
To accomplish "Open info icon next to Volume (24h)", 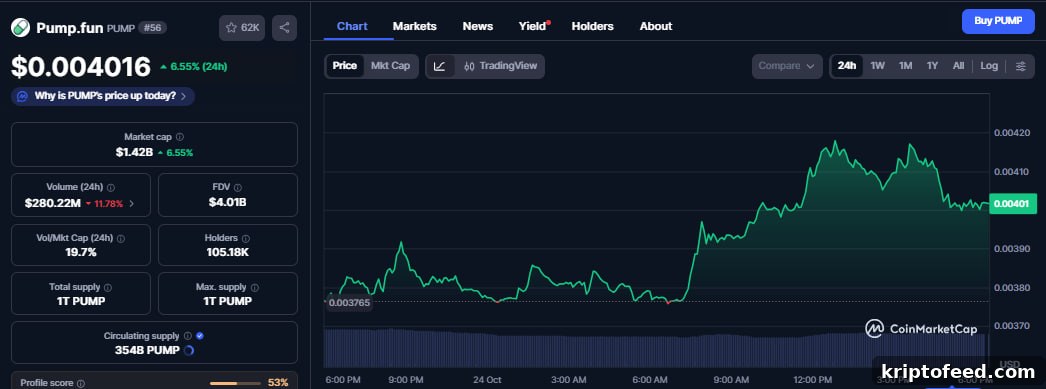I will click(111, 187).
